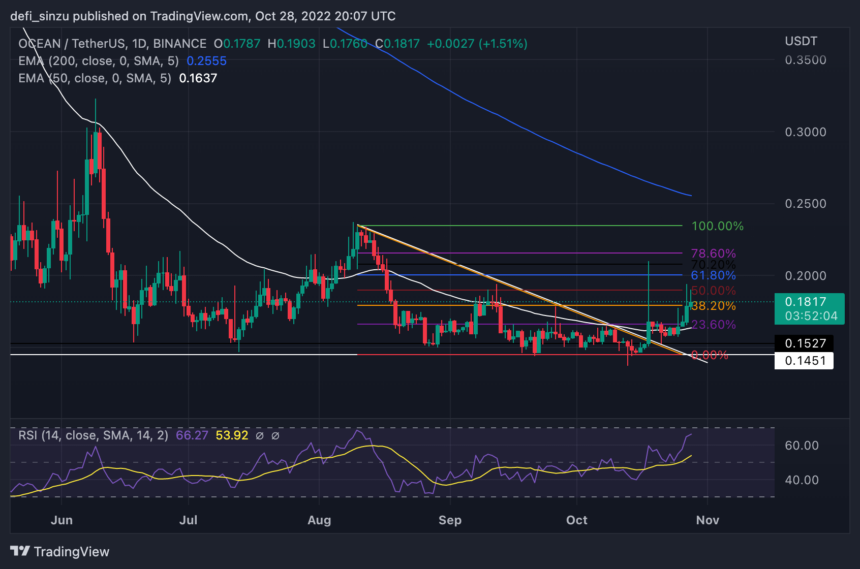
Task: Click the green current price label 0.1817
Action: (x=803, y=300)
